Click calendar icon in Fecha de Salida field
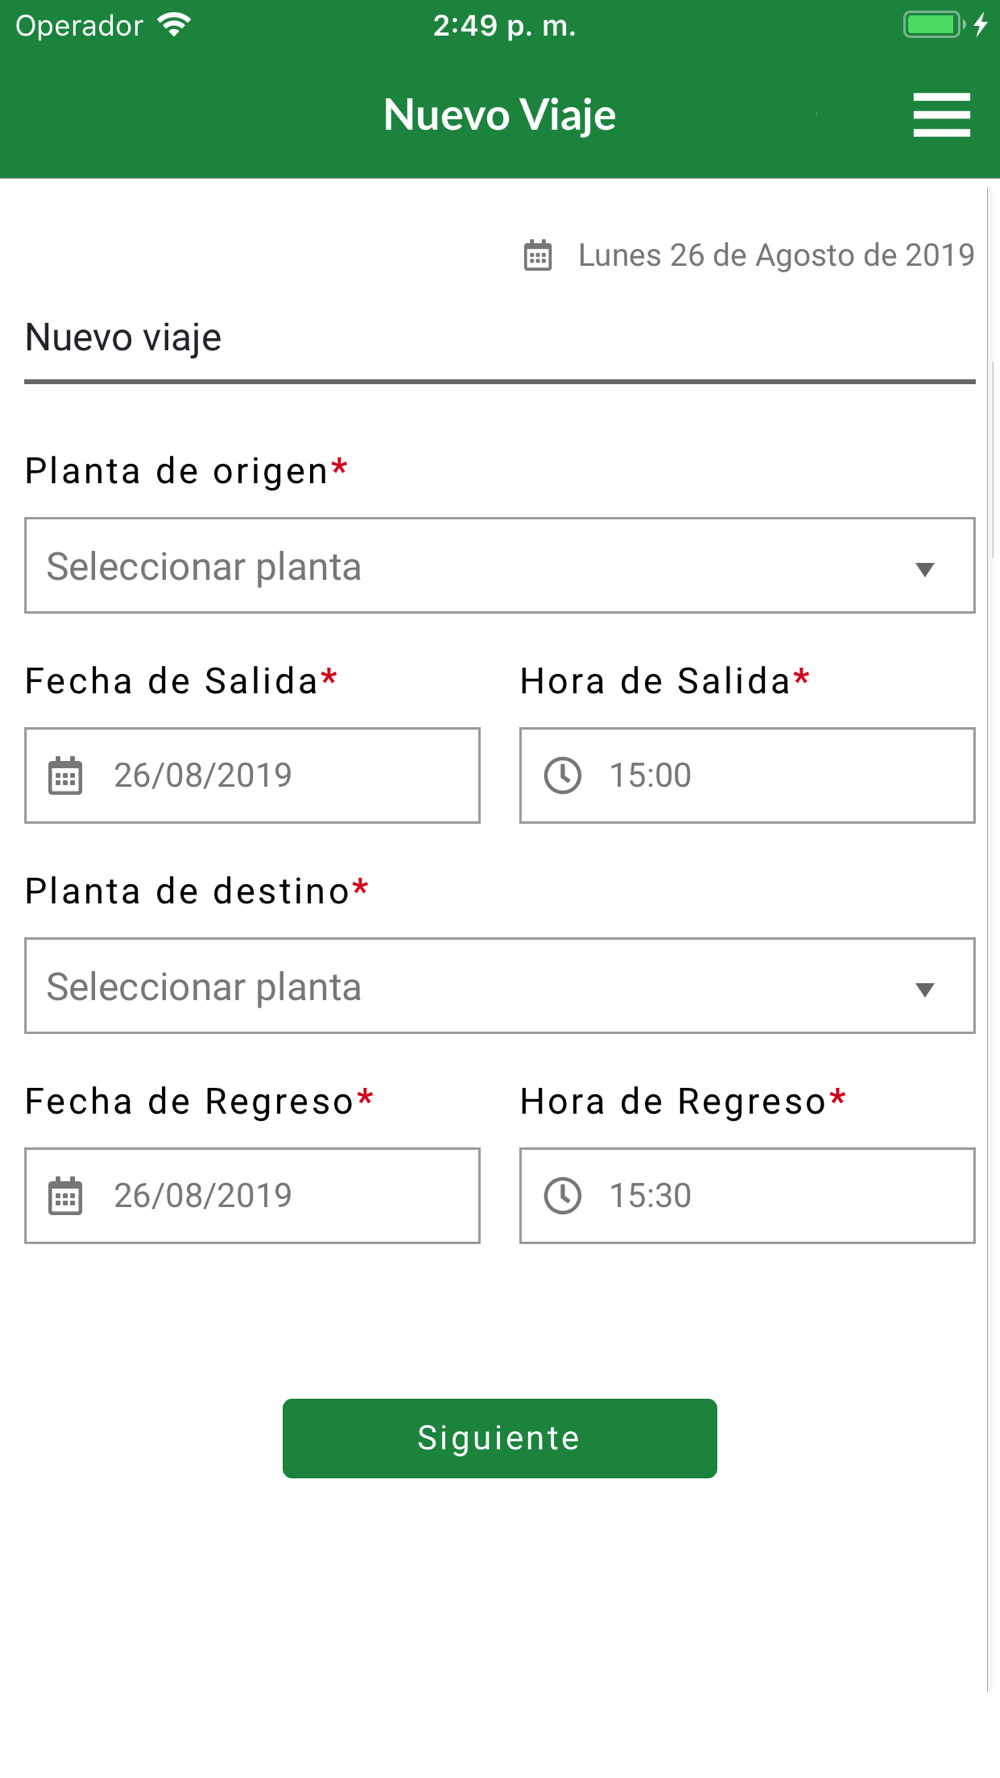This screenshot has width=1000, height=1778. 66,776
